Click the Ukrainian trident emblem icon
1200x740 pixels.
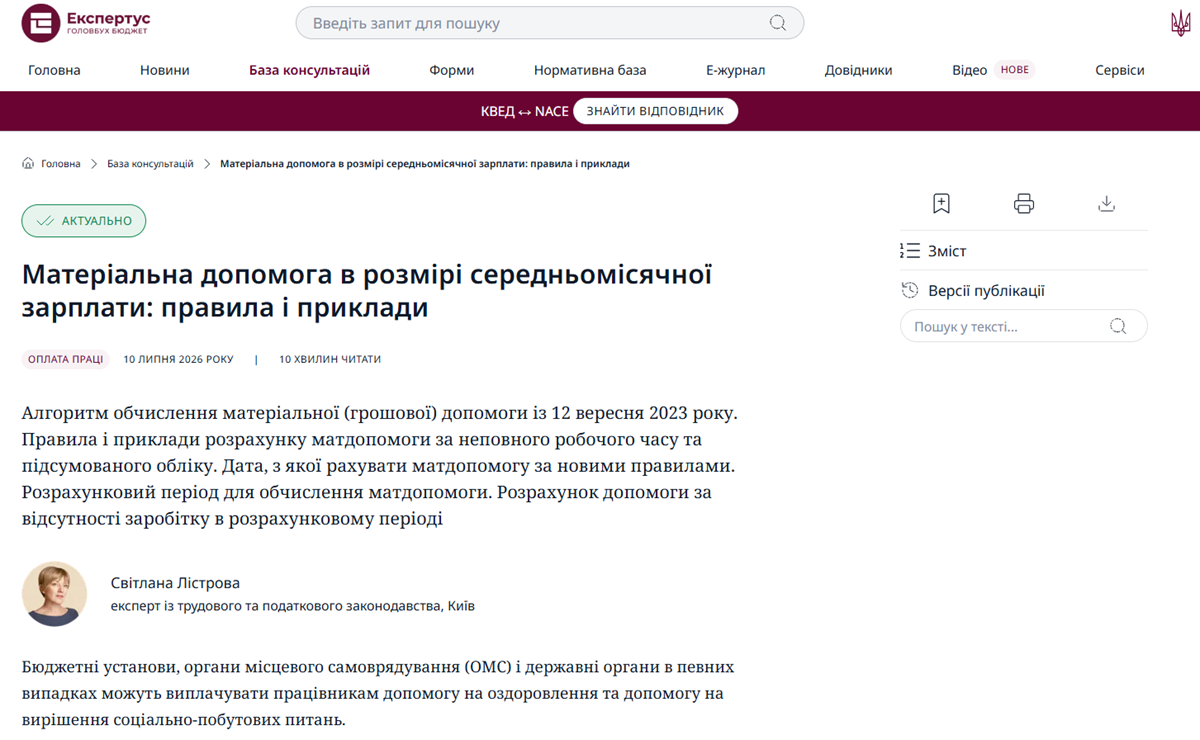pos(1181,23)
